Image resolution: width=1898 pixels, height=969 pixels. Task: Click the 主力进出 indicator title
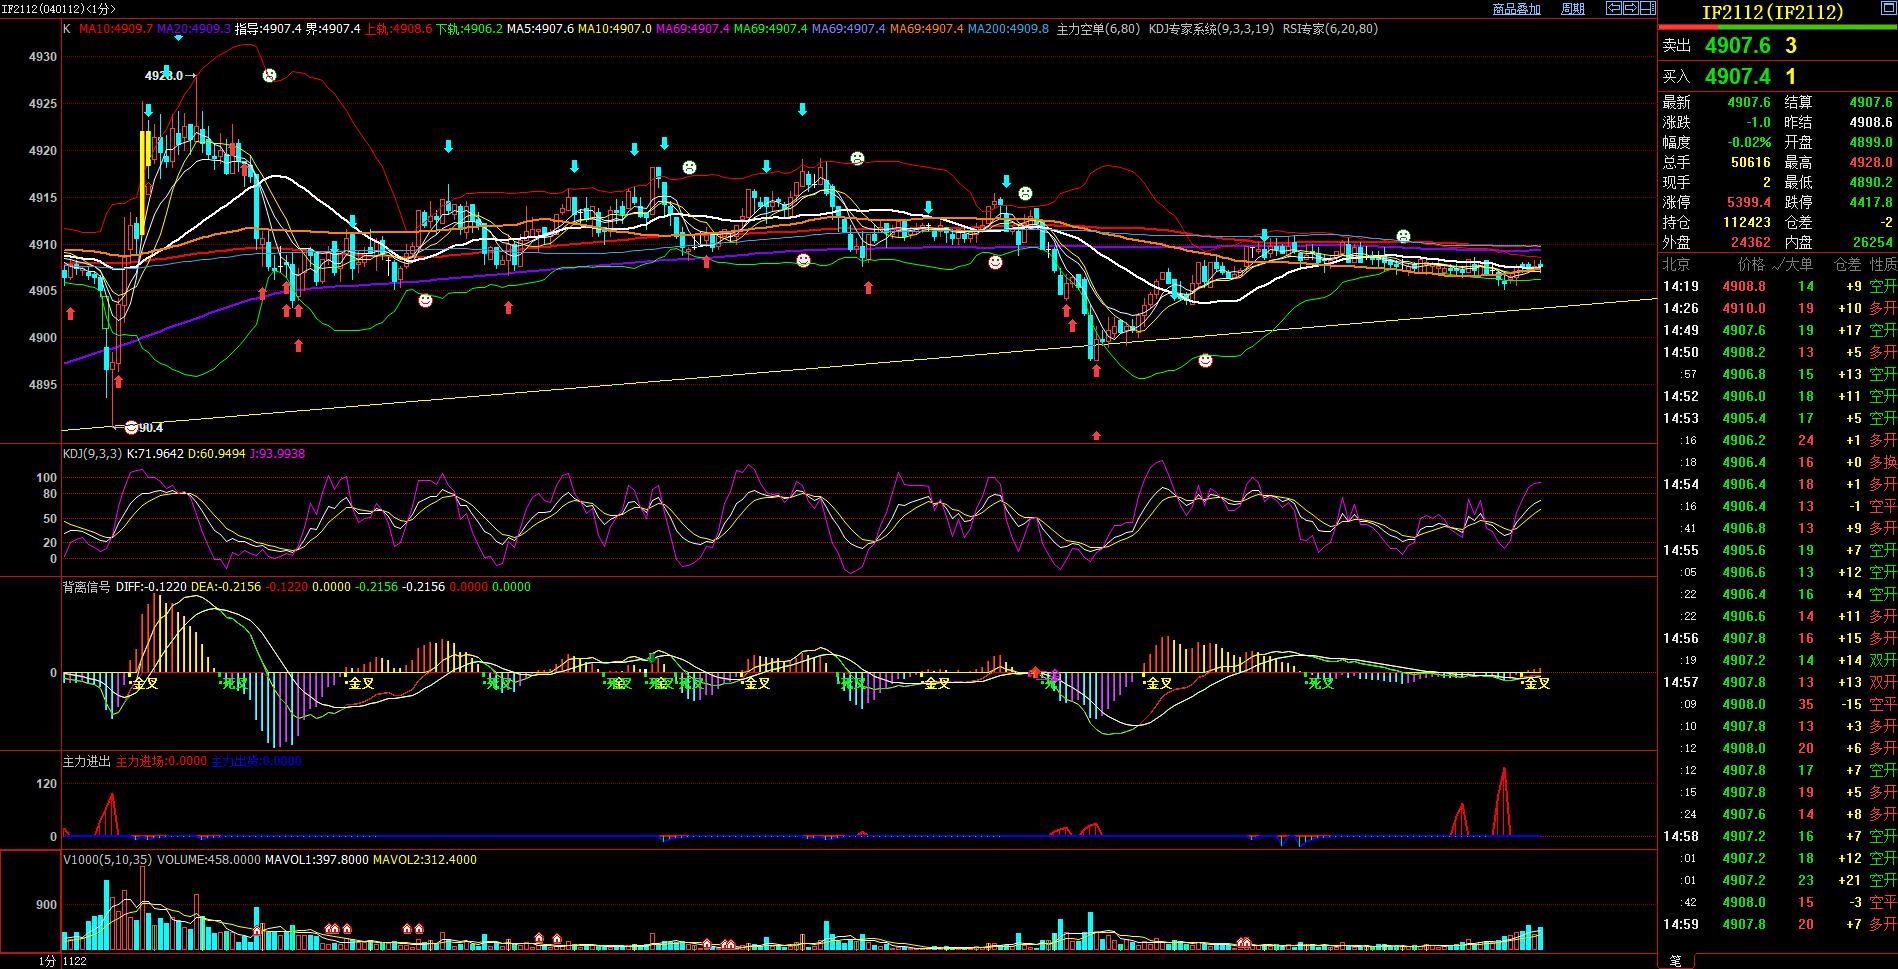(86, 761)
